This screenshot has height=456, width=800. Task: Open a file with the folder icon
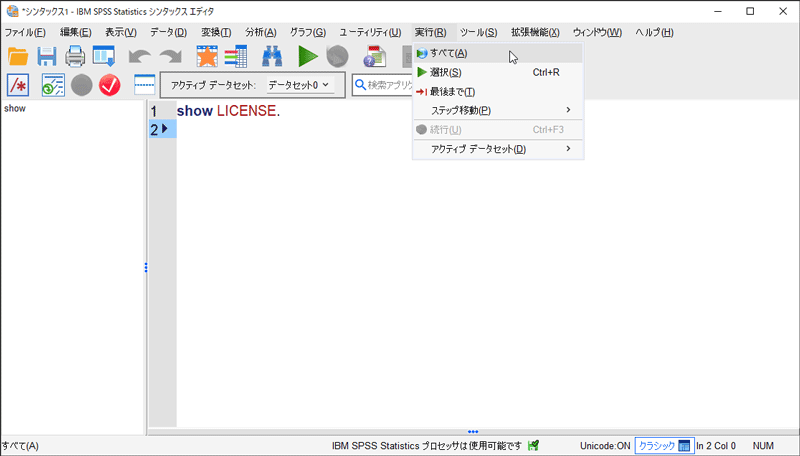pos(18,57)
